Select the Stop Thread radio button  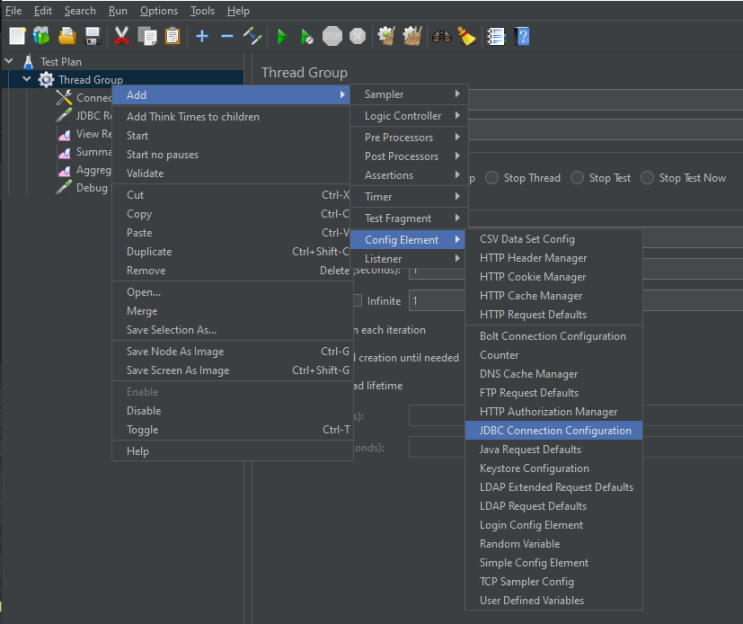pos(492,178)
